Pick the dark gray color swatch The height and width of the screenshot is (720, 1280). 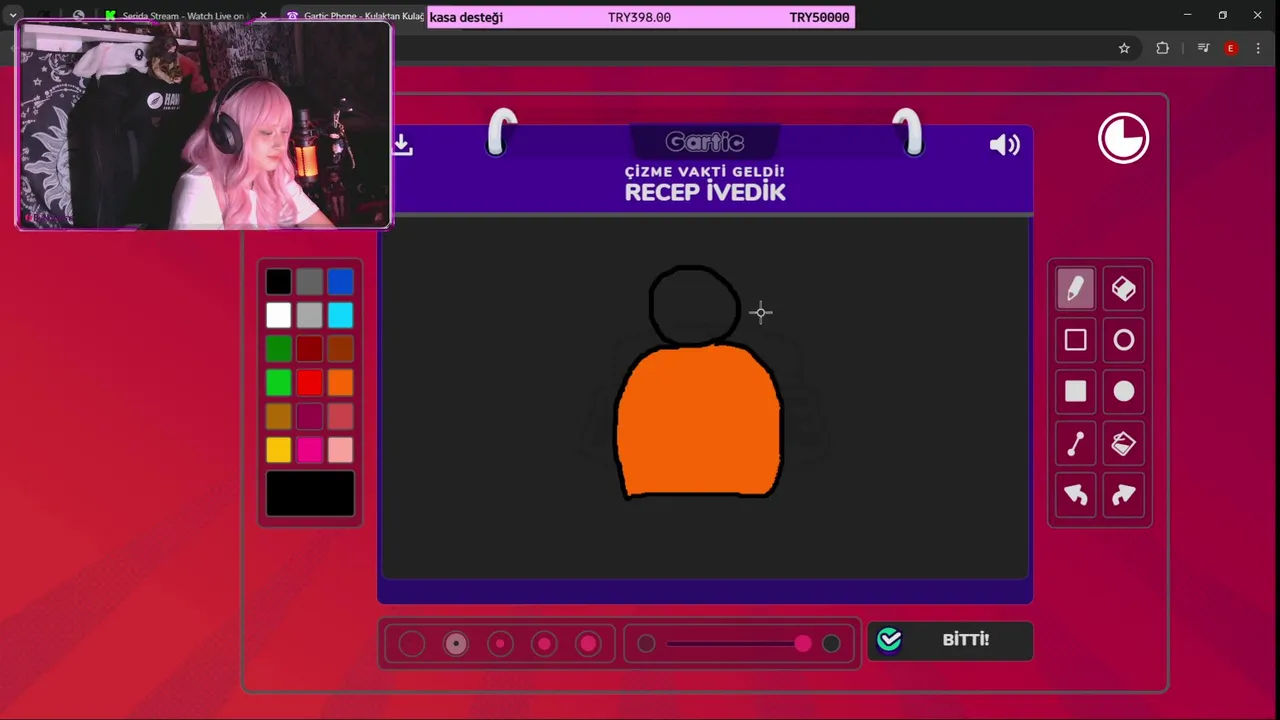coord(310,282)
